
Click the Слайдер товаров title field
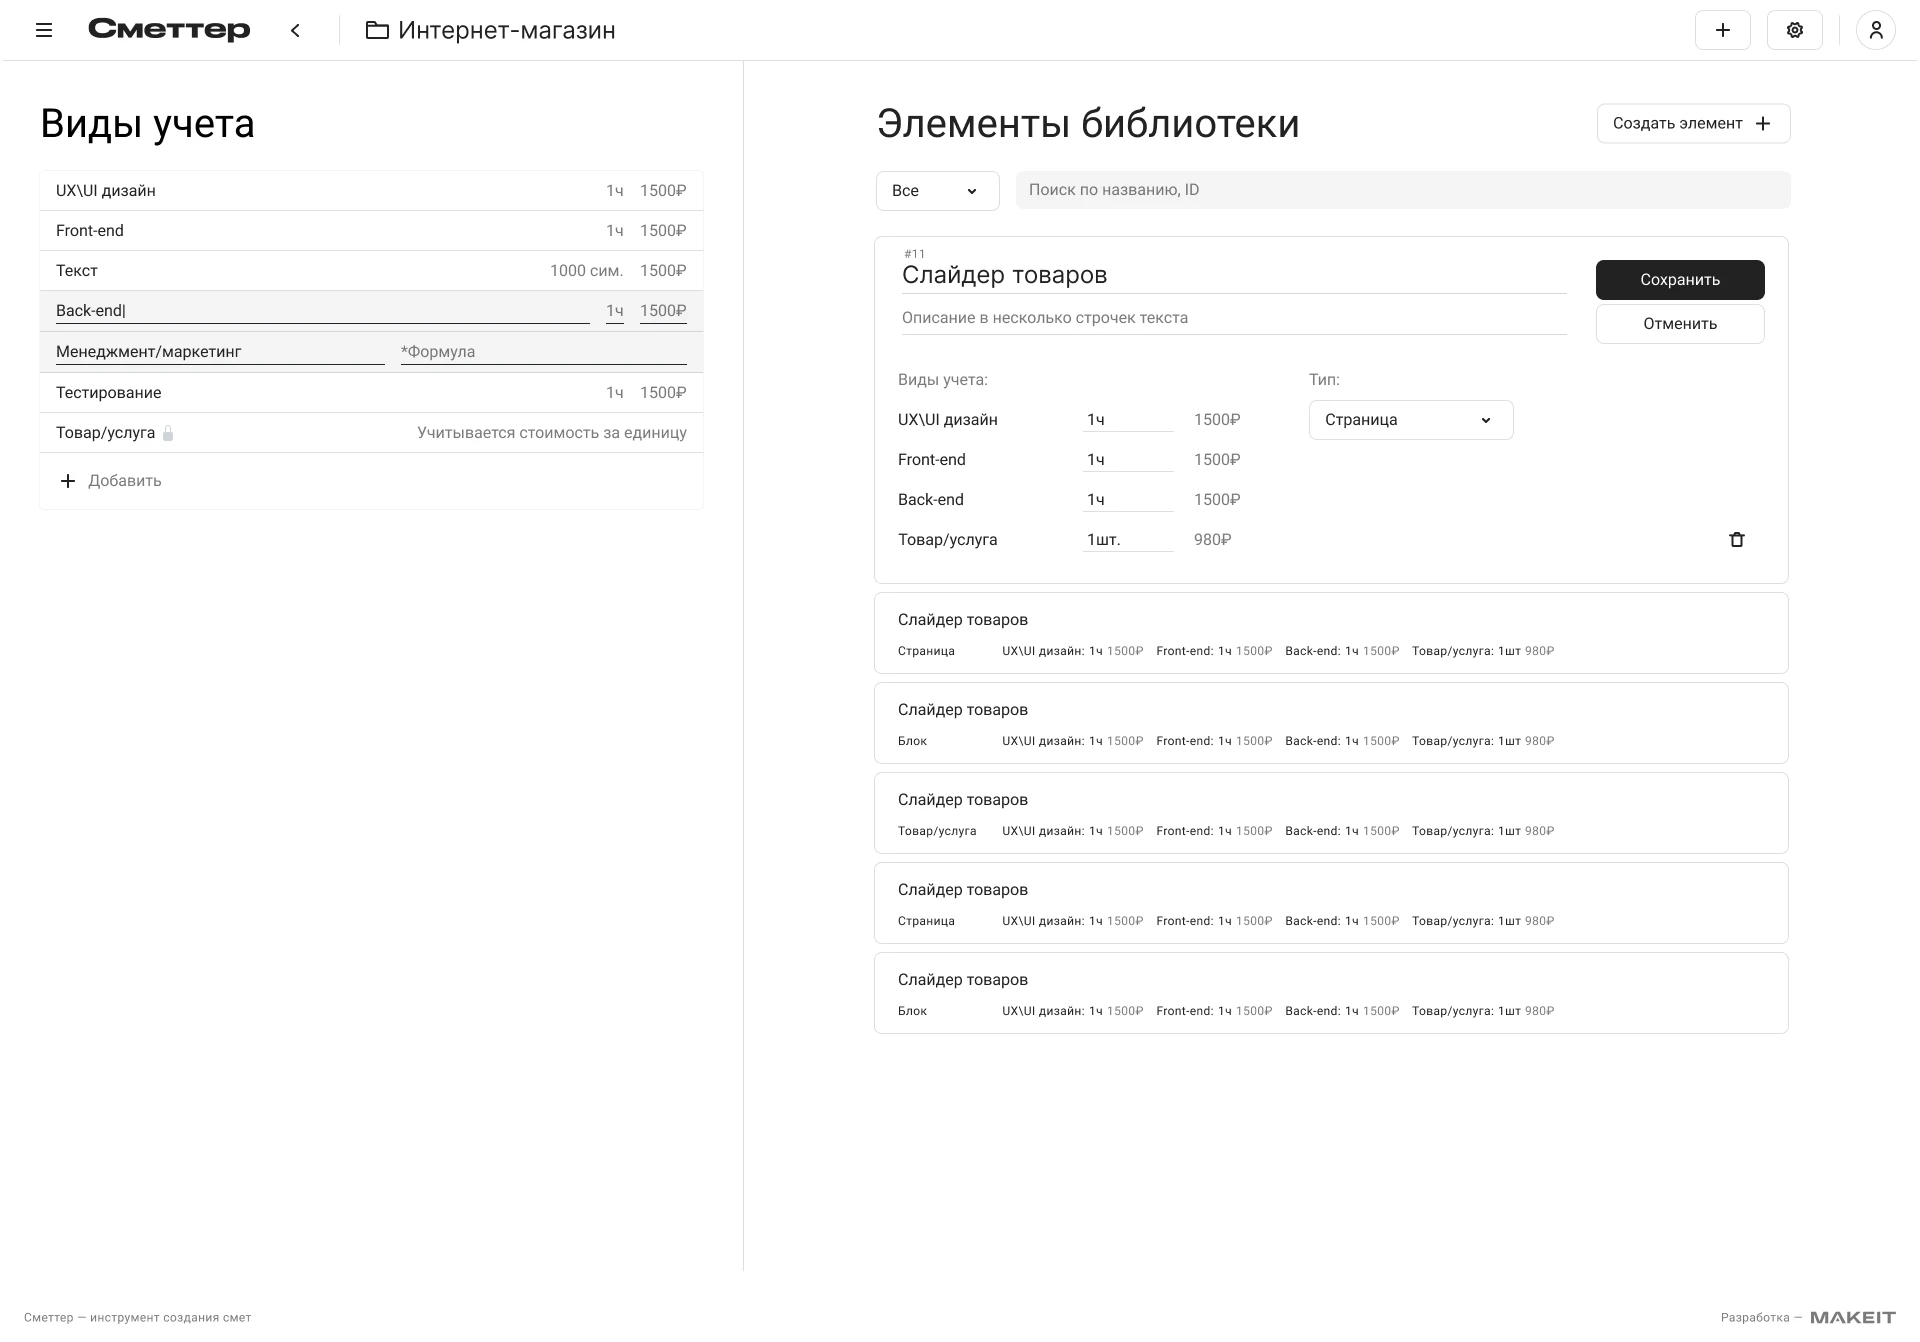pyautogui.click(x=1233, y=275)
